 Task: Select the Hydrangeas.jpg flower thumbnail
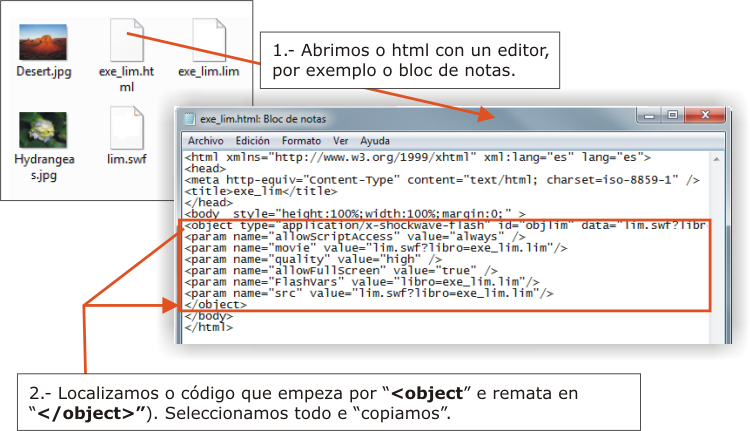[x=43, y=128]
